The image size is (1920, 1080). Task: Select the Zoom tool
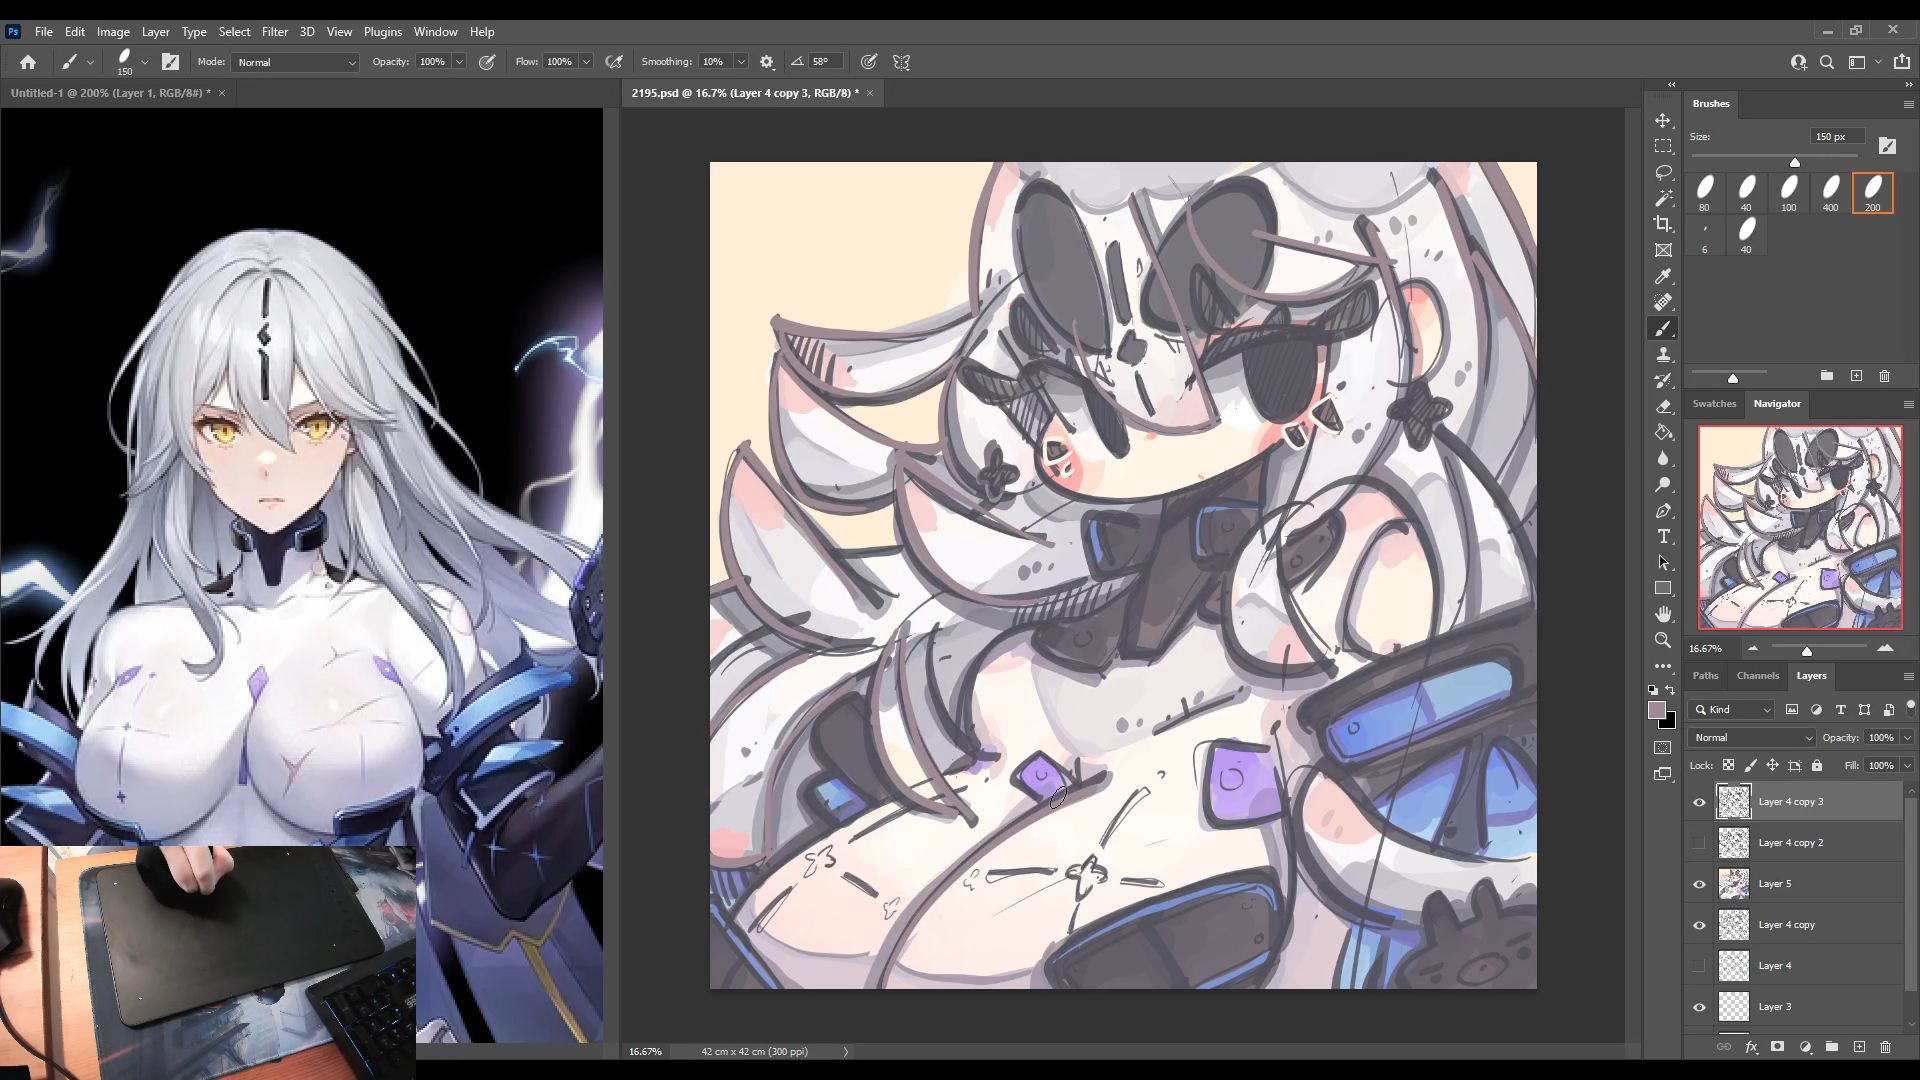point(1663,640)
